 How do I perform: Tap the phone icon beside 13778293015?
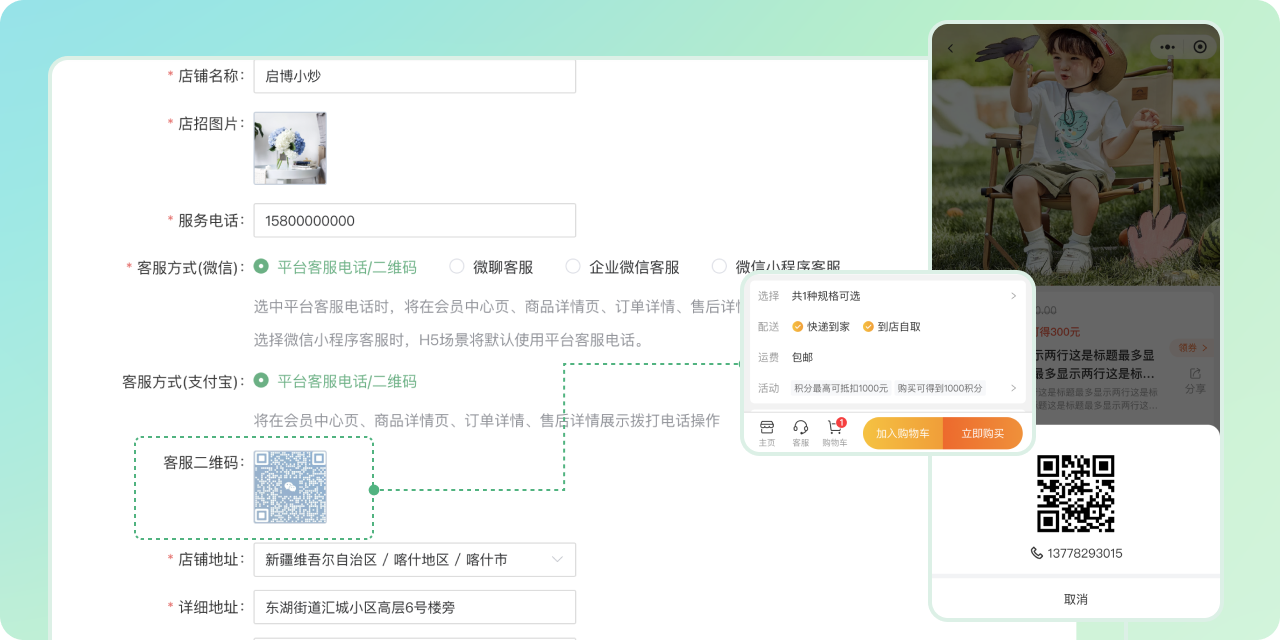[x=1037, y=553]
